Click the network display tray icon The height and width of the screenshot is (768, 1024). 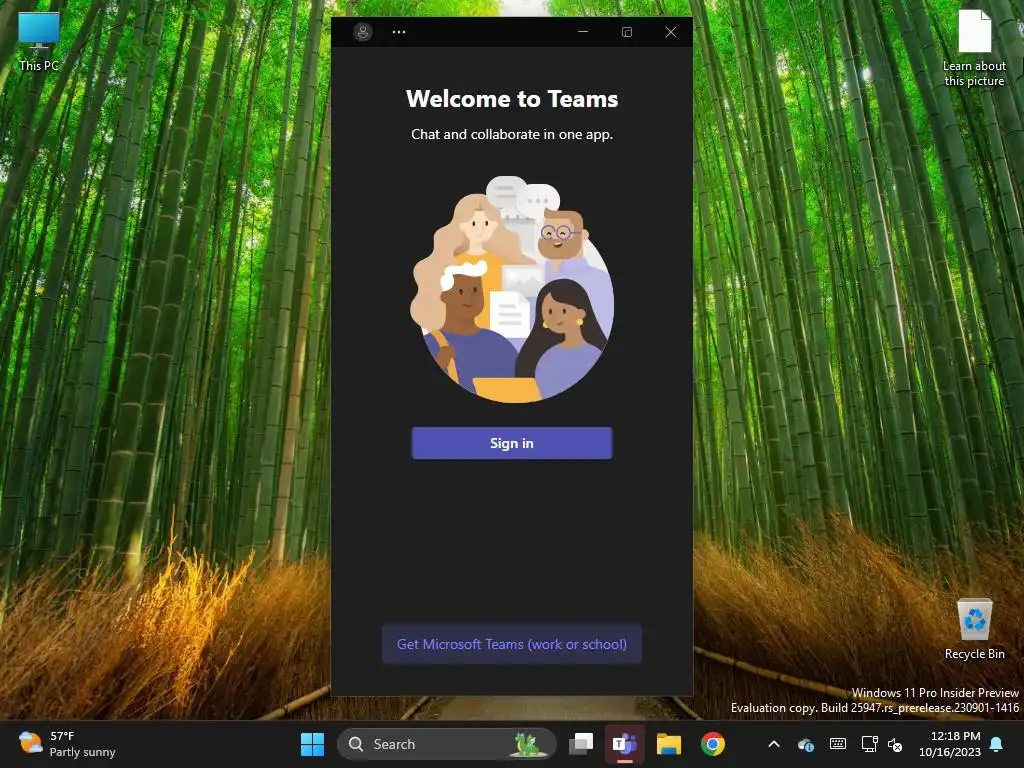pos(869,744)
